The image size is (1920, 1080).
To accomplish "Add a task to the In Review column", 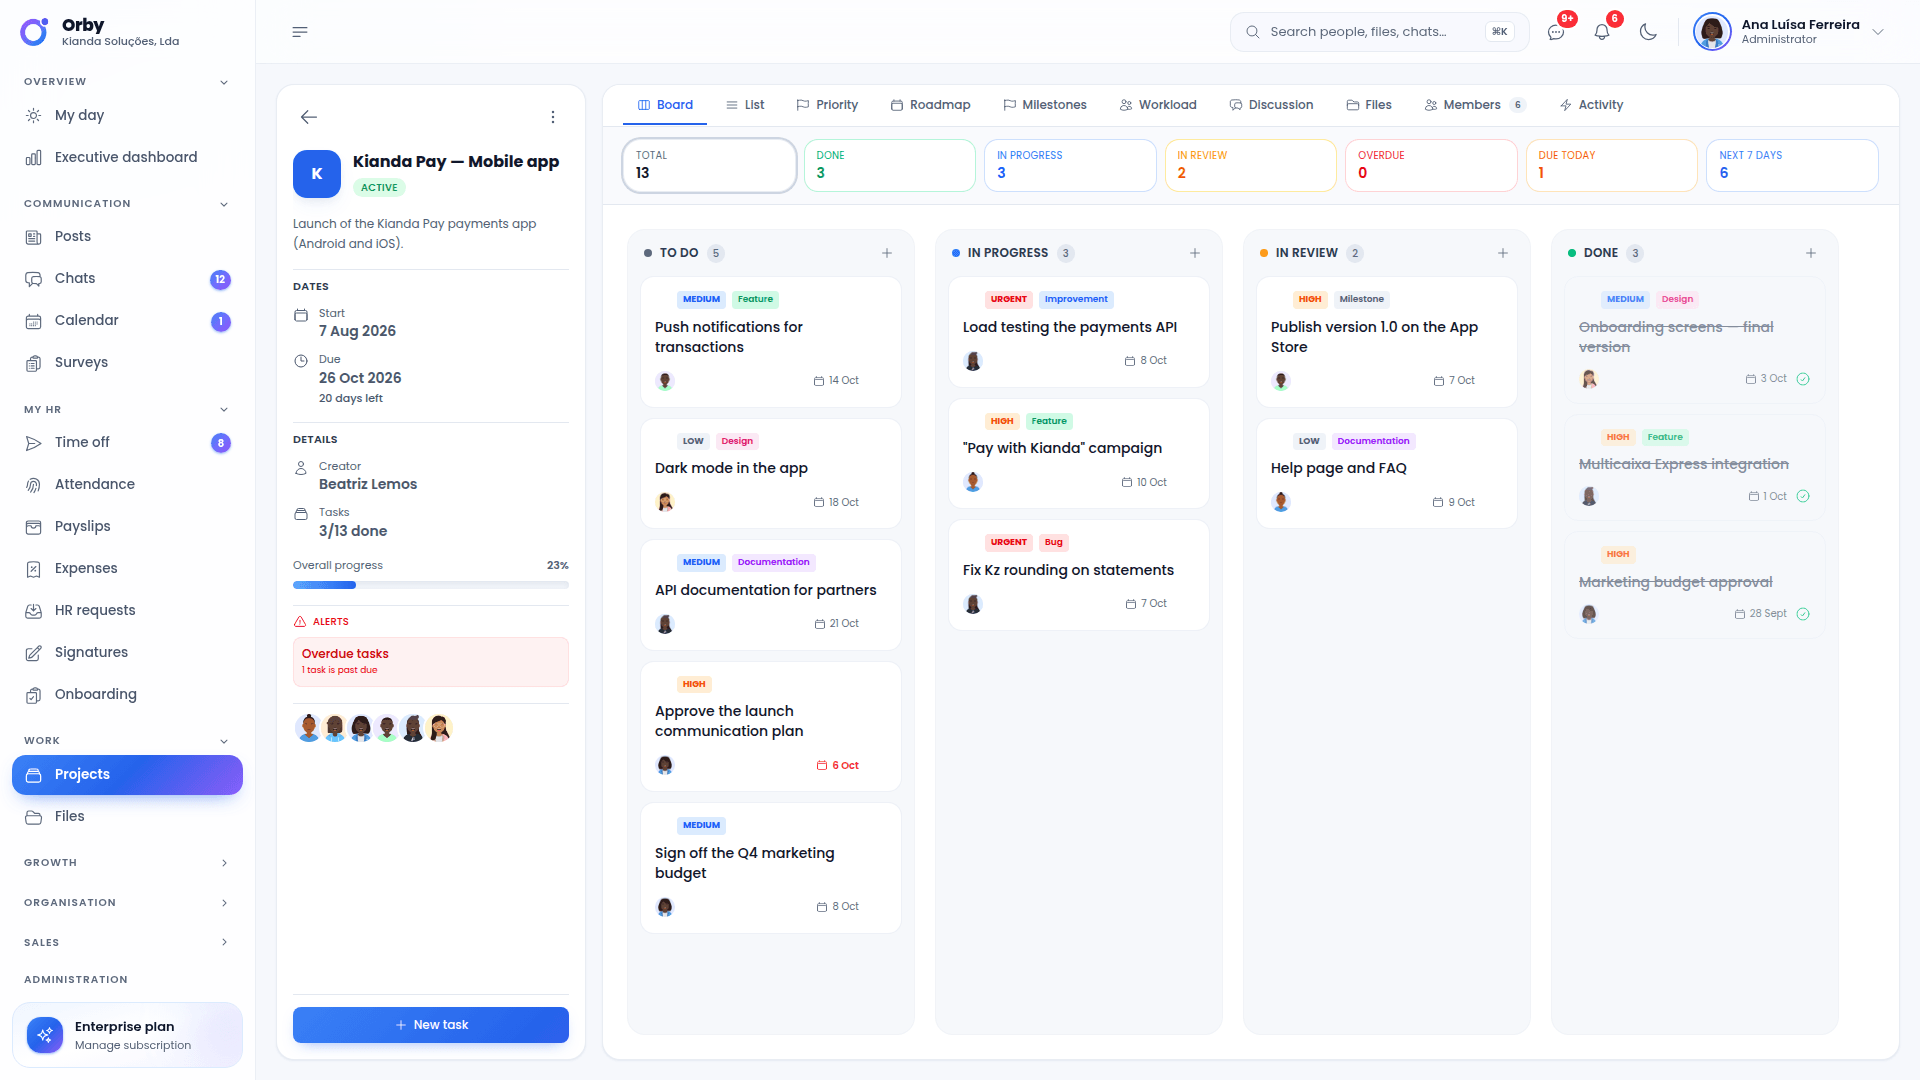I will click(x=1503, y=253).
